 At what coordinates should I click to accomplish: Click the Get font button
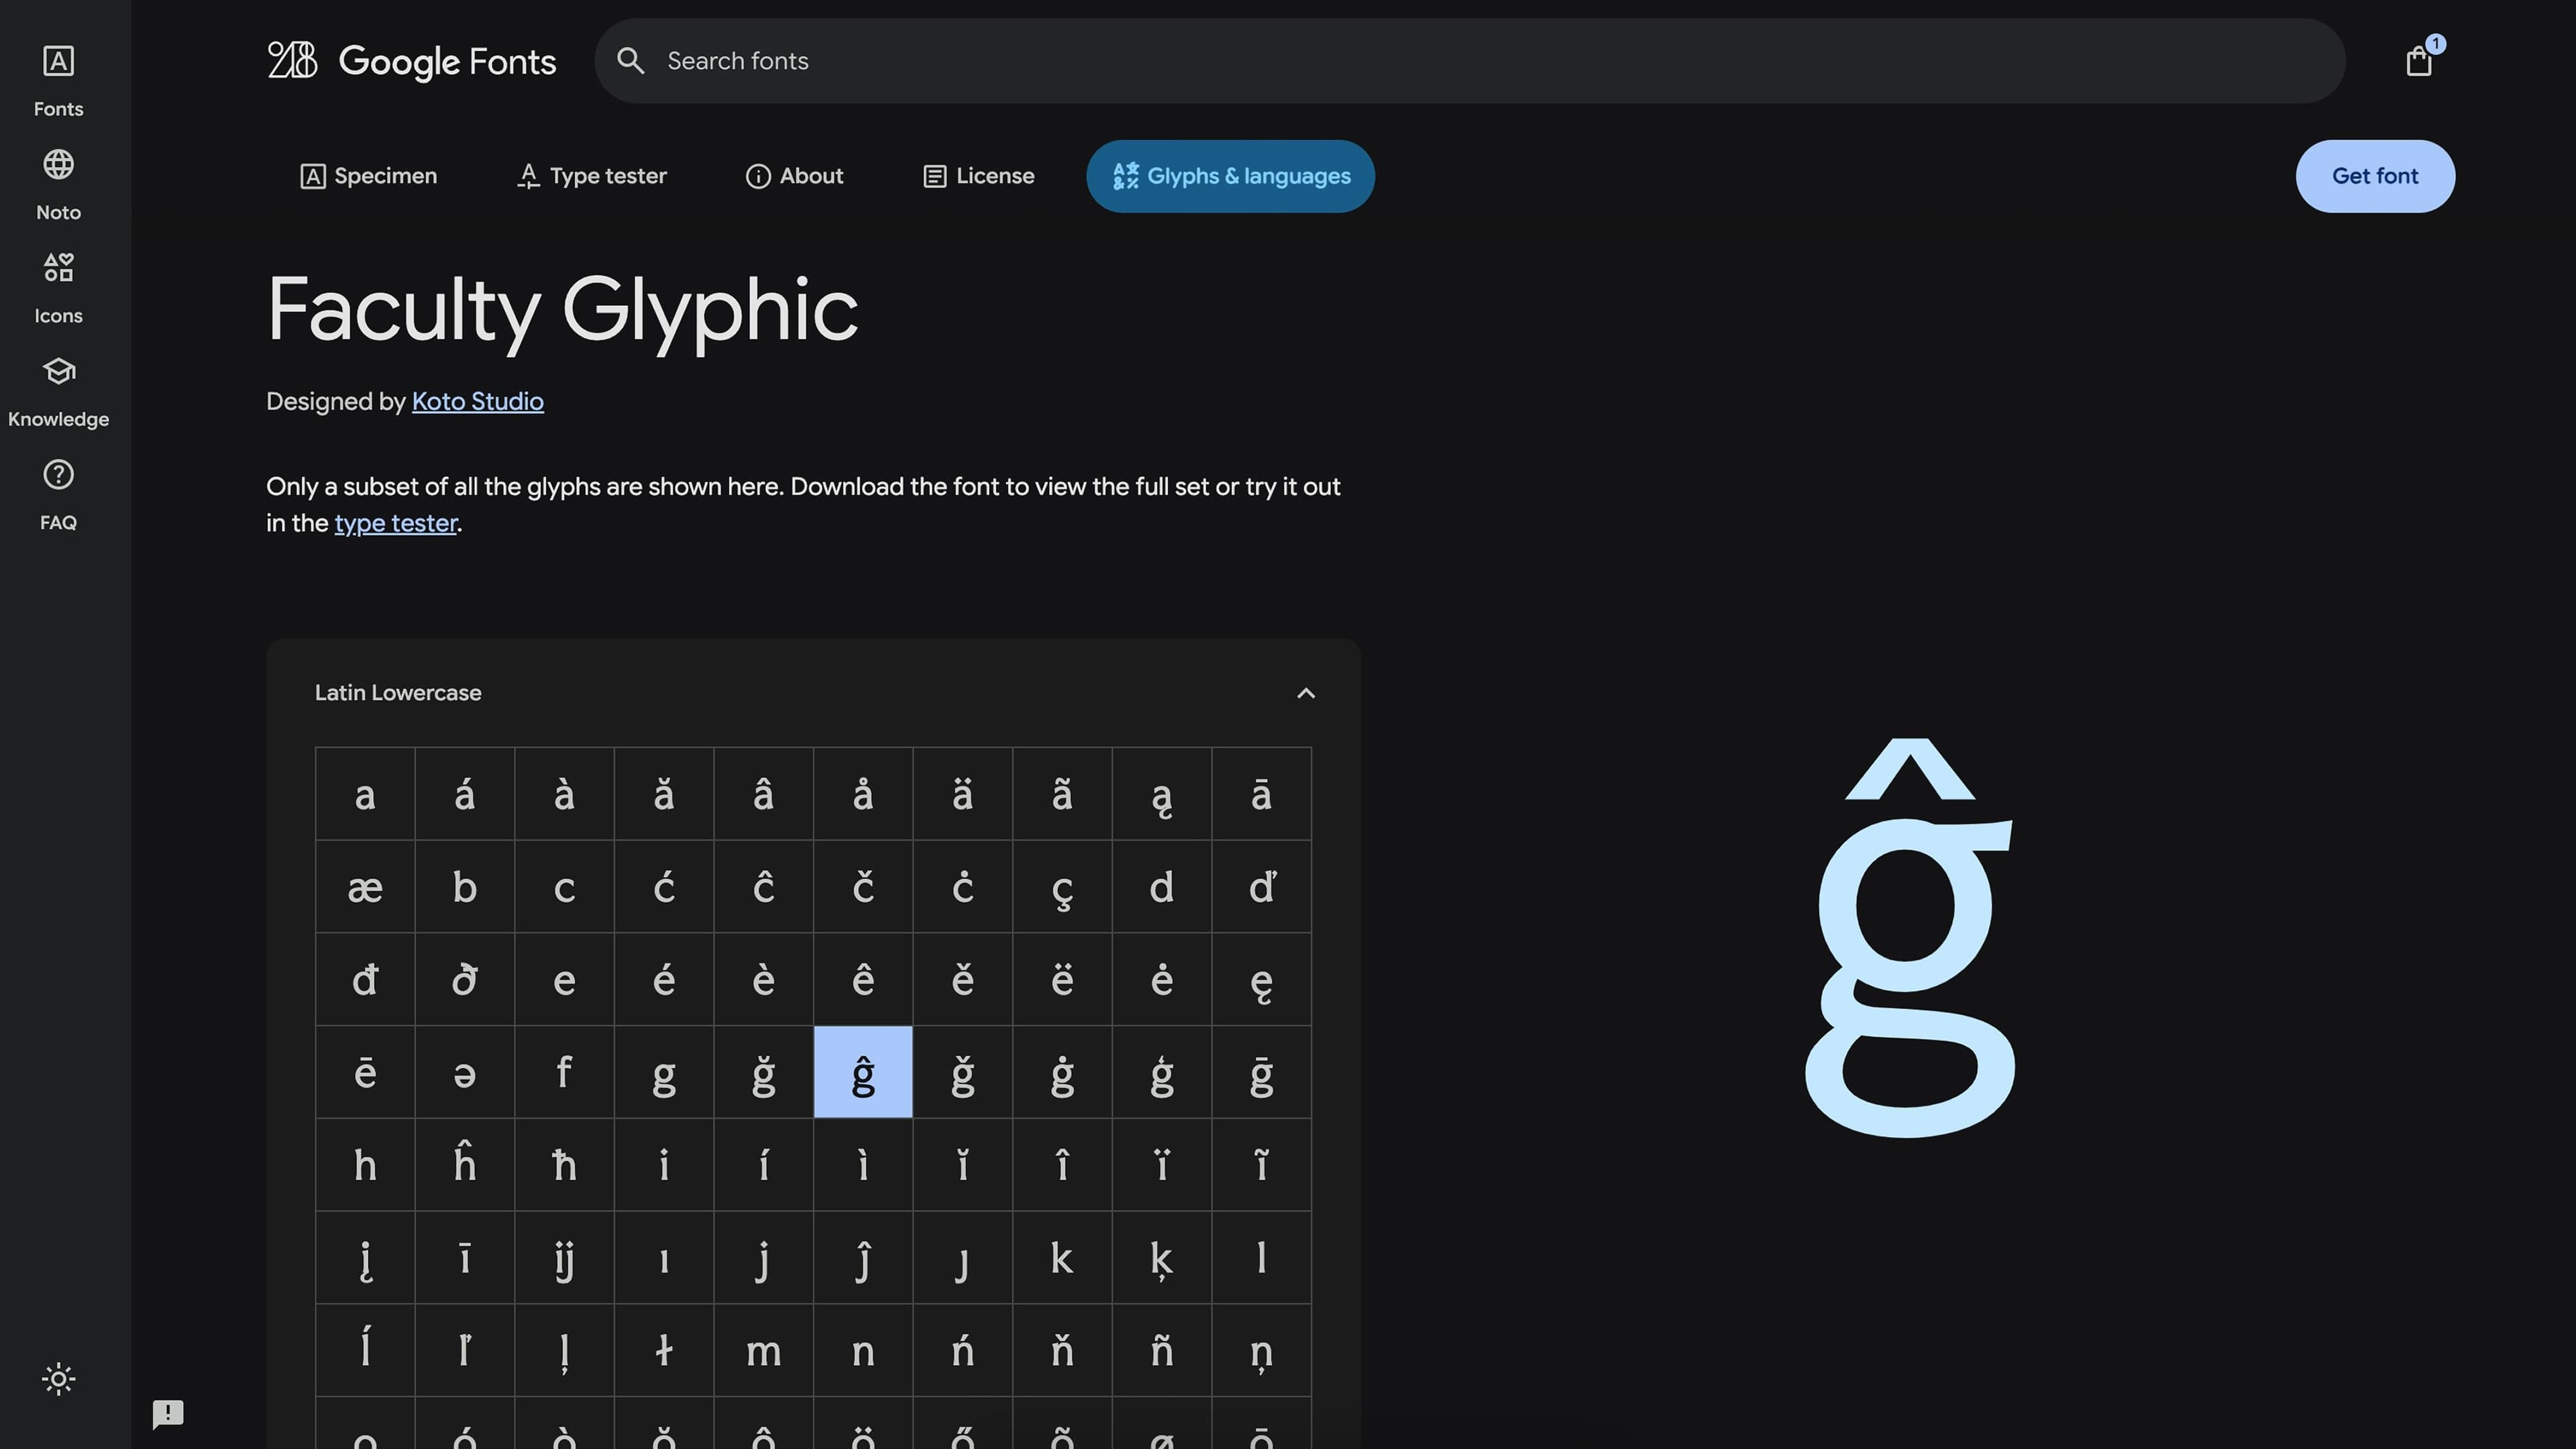(x=2374, y=176)
